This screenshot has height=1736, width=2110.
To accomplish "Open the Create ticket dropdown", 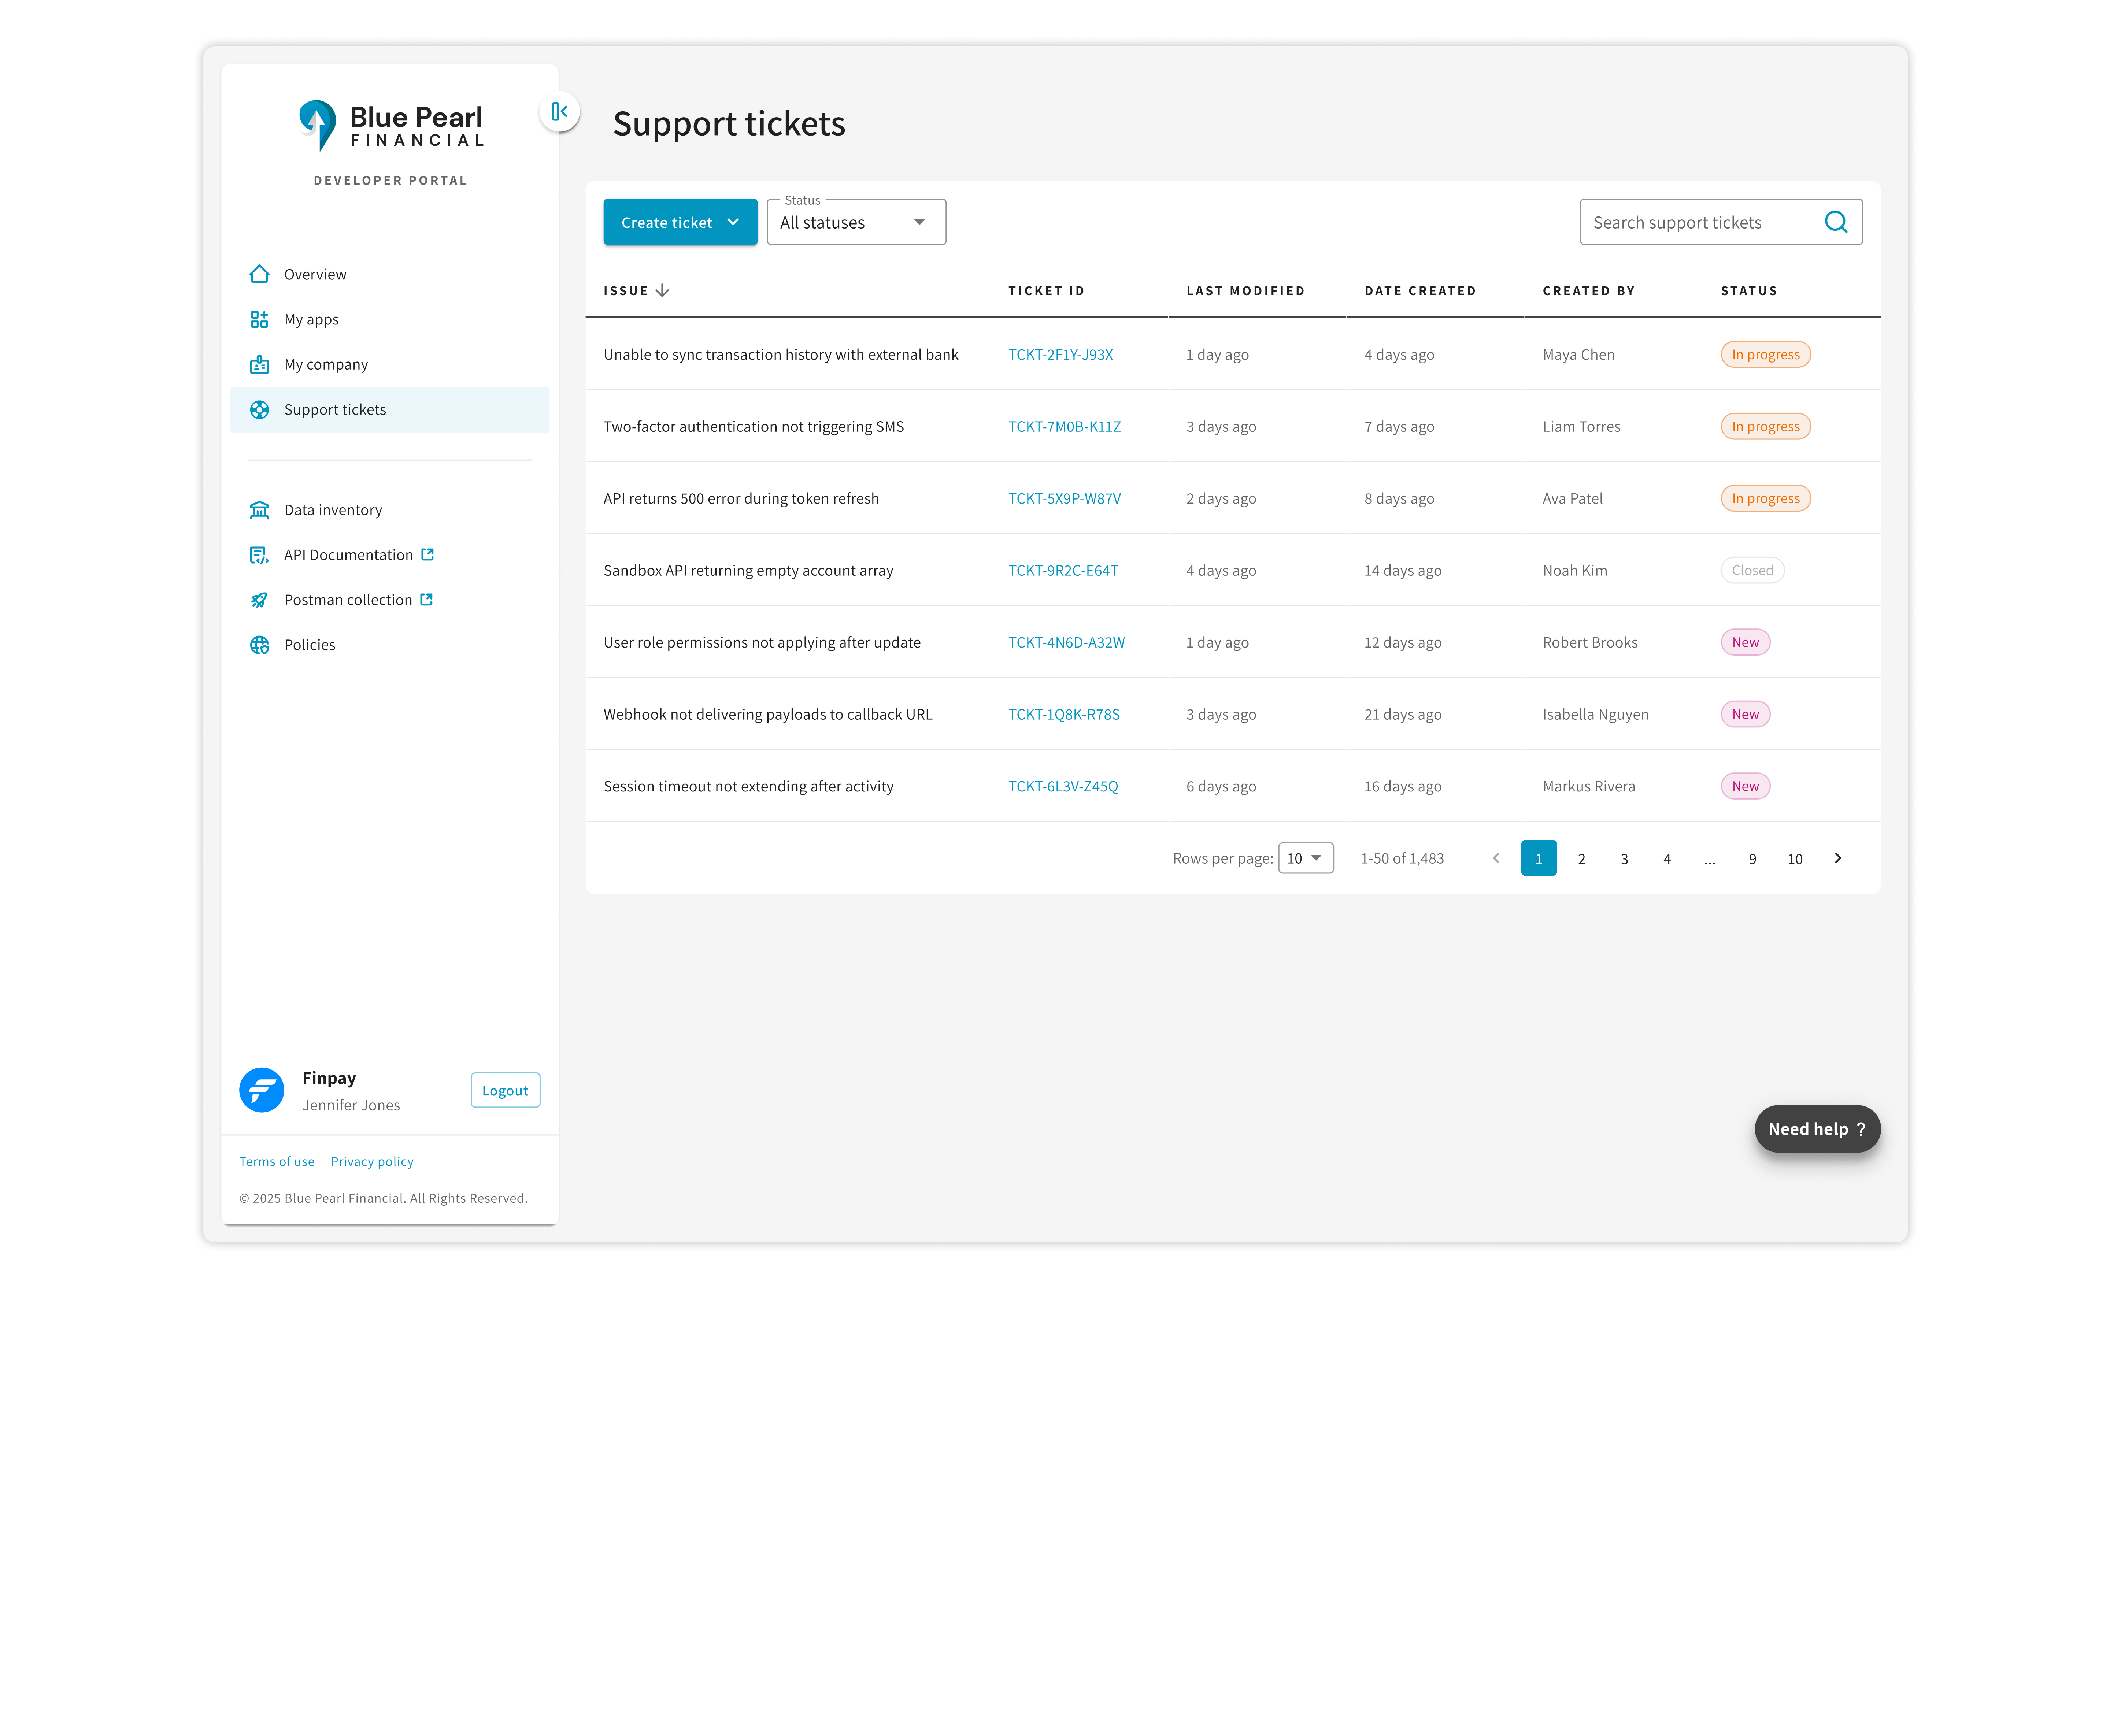I will click(680, 222).
